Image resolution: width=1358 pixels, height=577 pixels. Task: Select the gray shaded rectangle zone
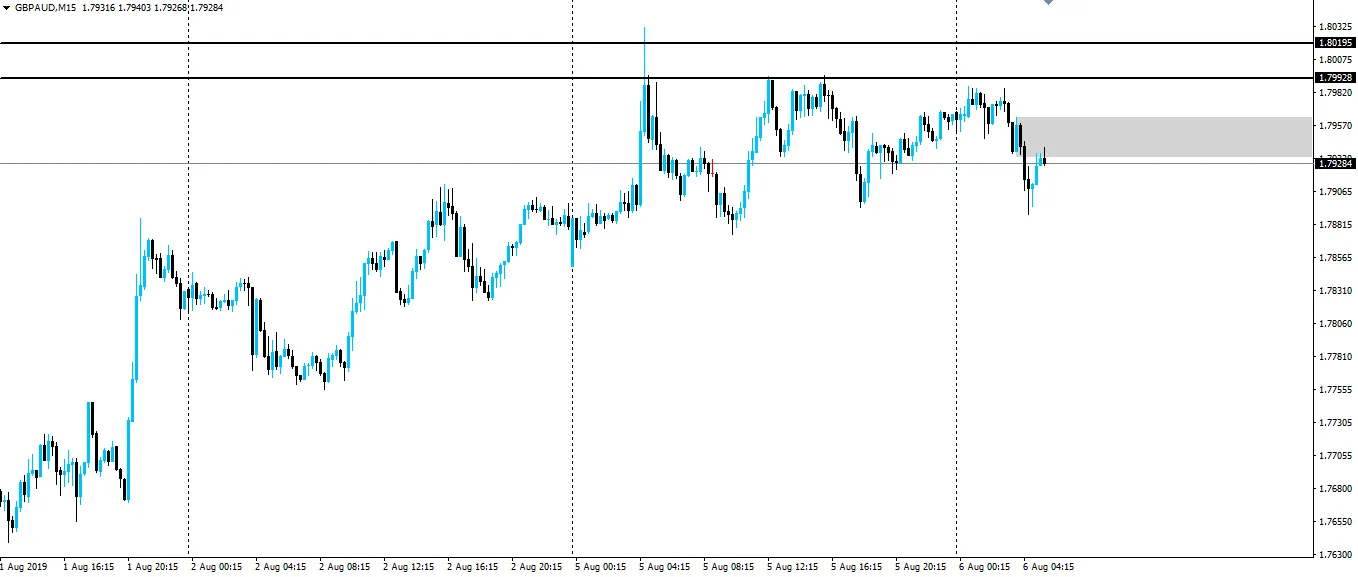tap(1165, 137)
